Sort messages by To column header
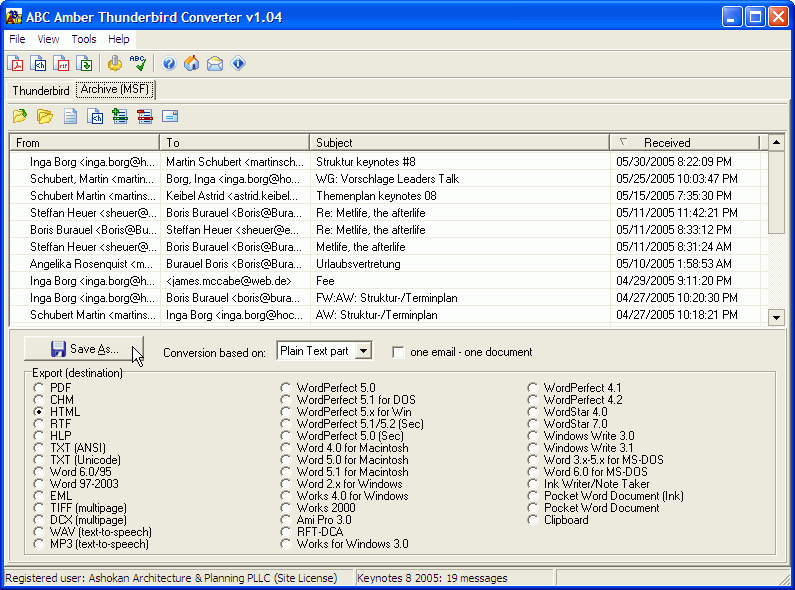The width and height of the screenshot is (795, 590). click(234, 143)
